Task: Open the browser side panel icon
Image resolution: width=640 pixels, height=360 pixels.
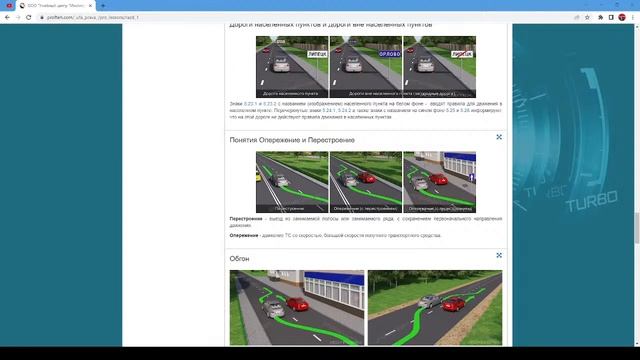Action: point(611,18)
